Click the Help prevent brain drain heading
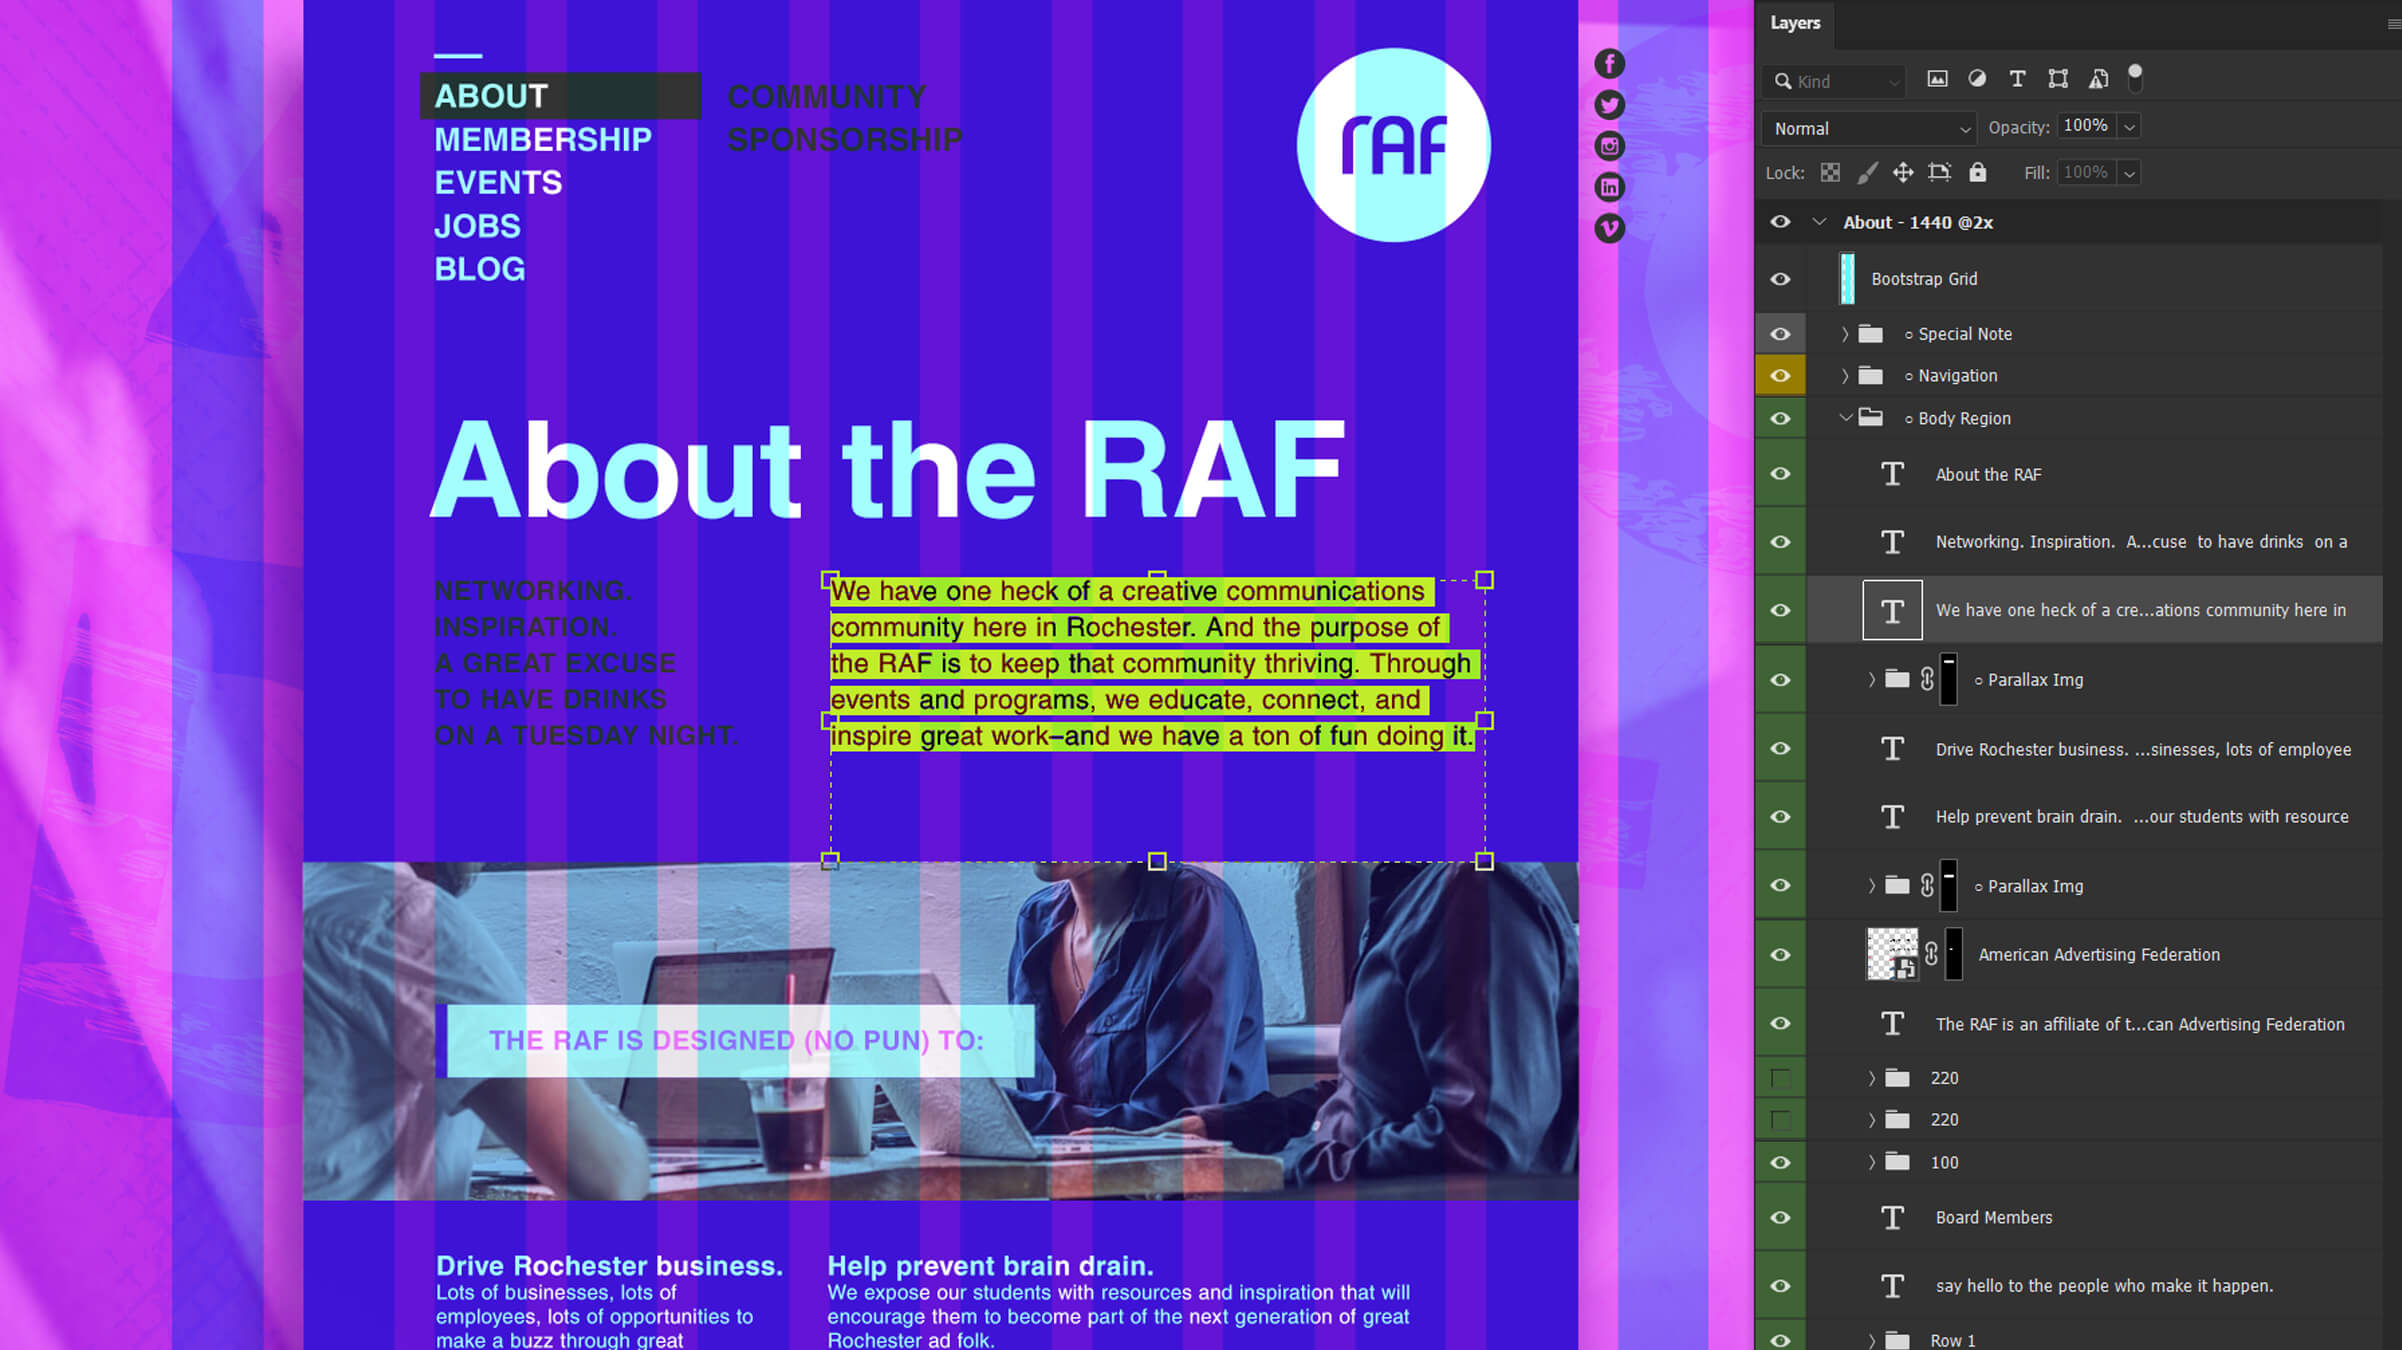2402x1350 pixels. coord(990,1266)
